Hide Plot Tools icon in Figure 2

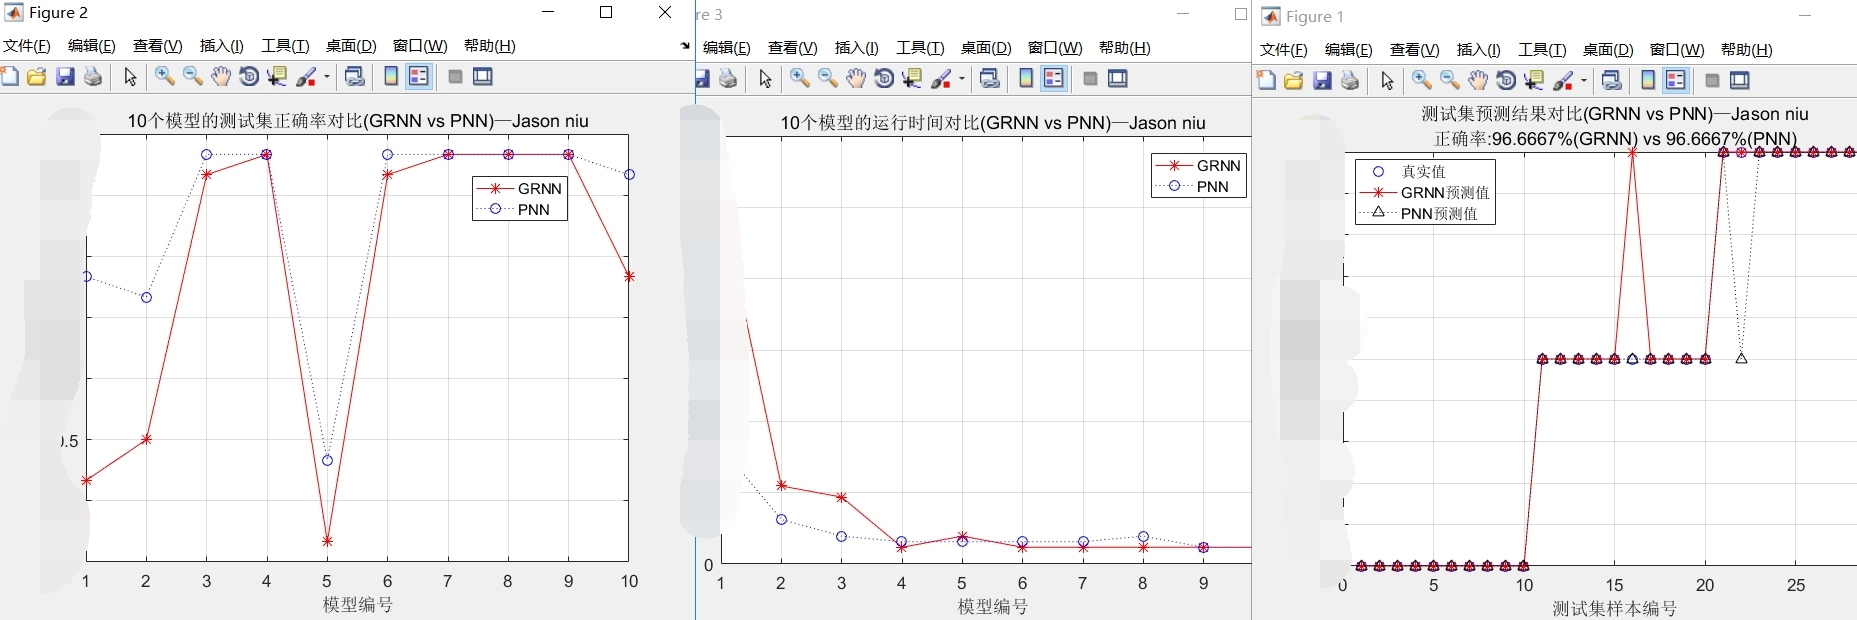point(455,77)
